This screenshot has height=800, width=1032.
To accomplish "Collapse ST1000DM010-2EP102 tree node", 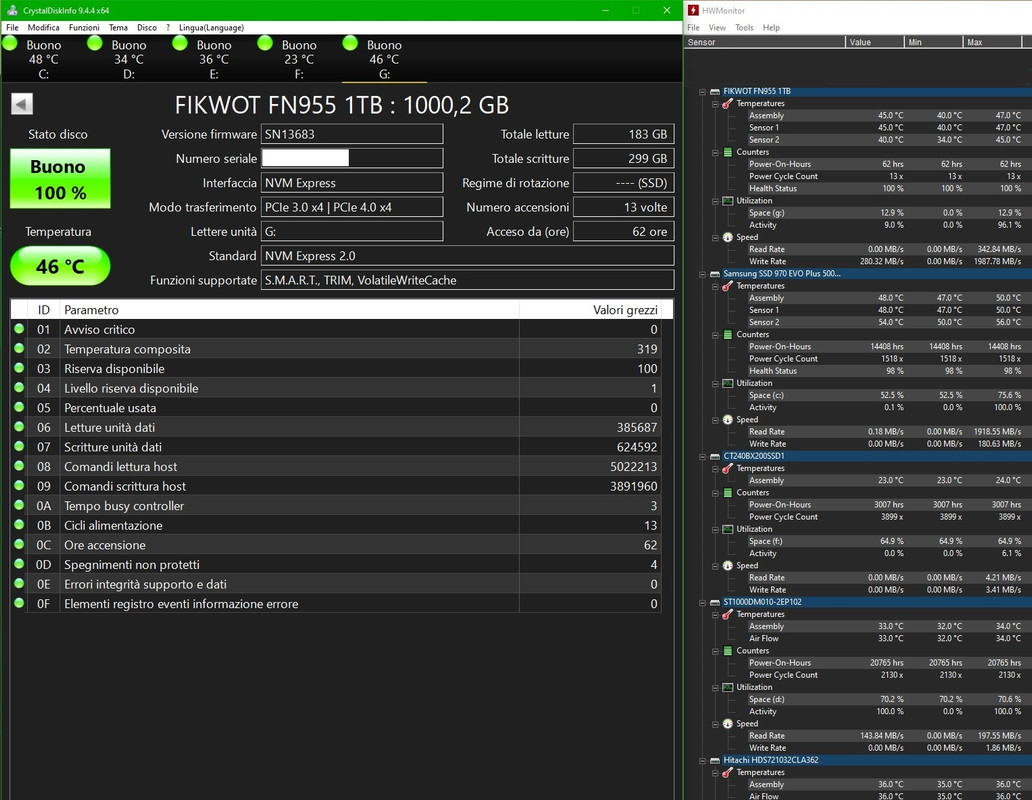I will tap(702, 602).
